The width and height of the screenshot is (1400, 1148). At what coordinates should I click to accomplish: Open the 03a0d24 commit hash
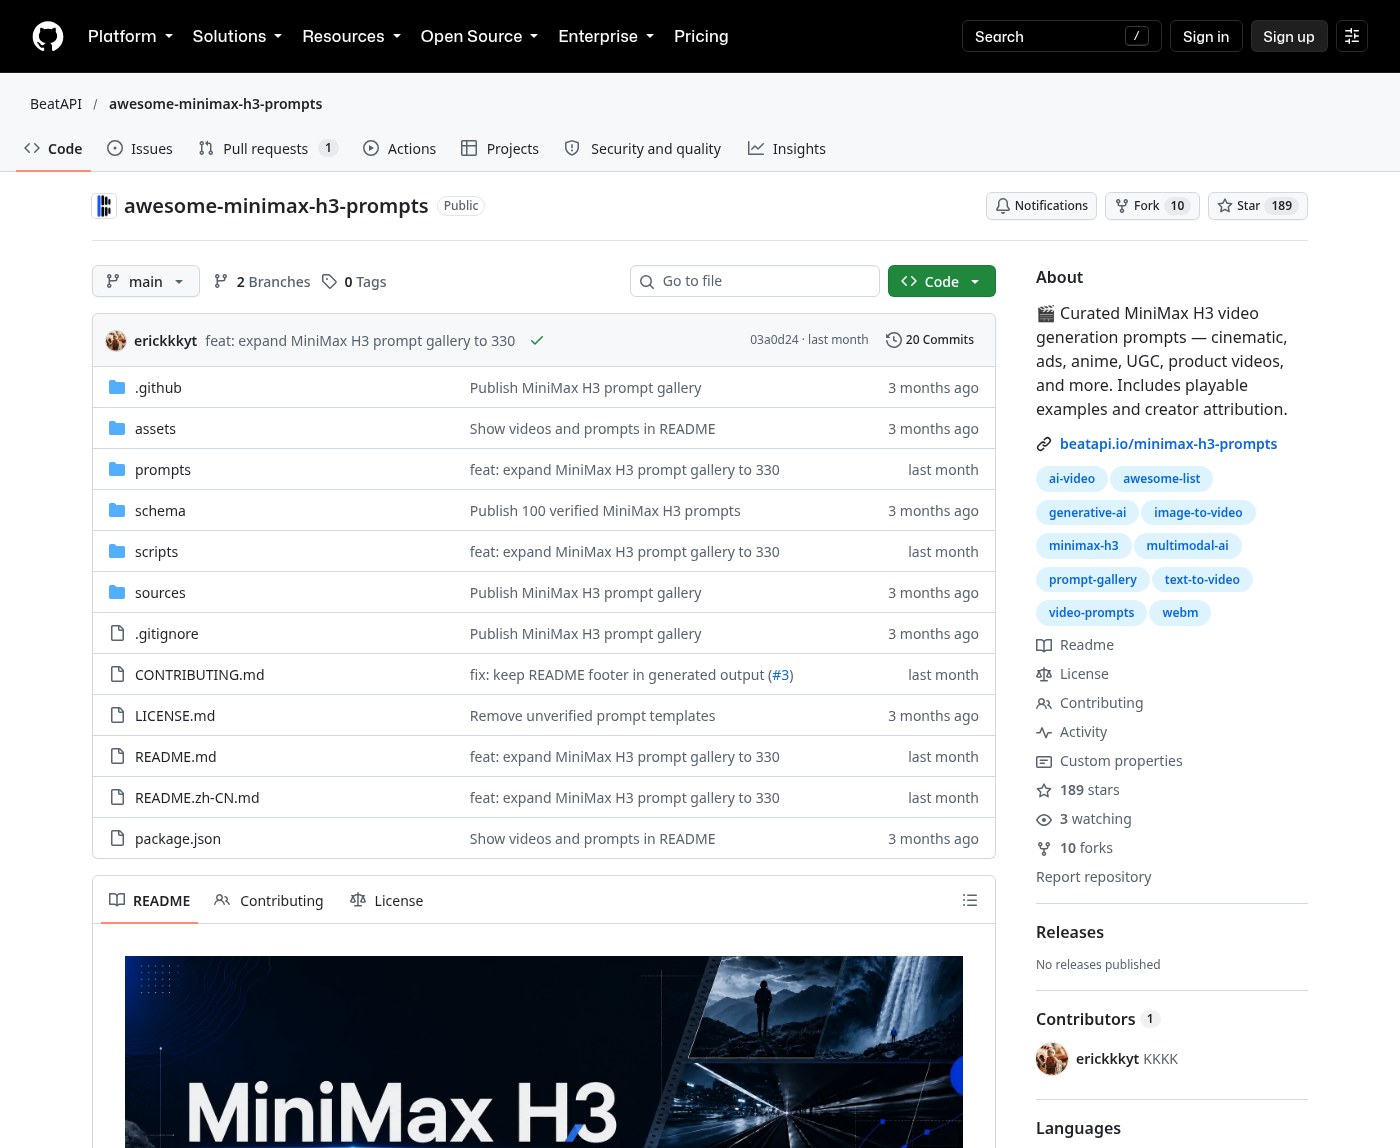point(774,340)
